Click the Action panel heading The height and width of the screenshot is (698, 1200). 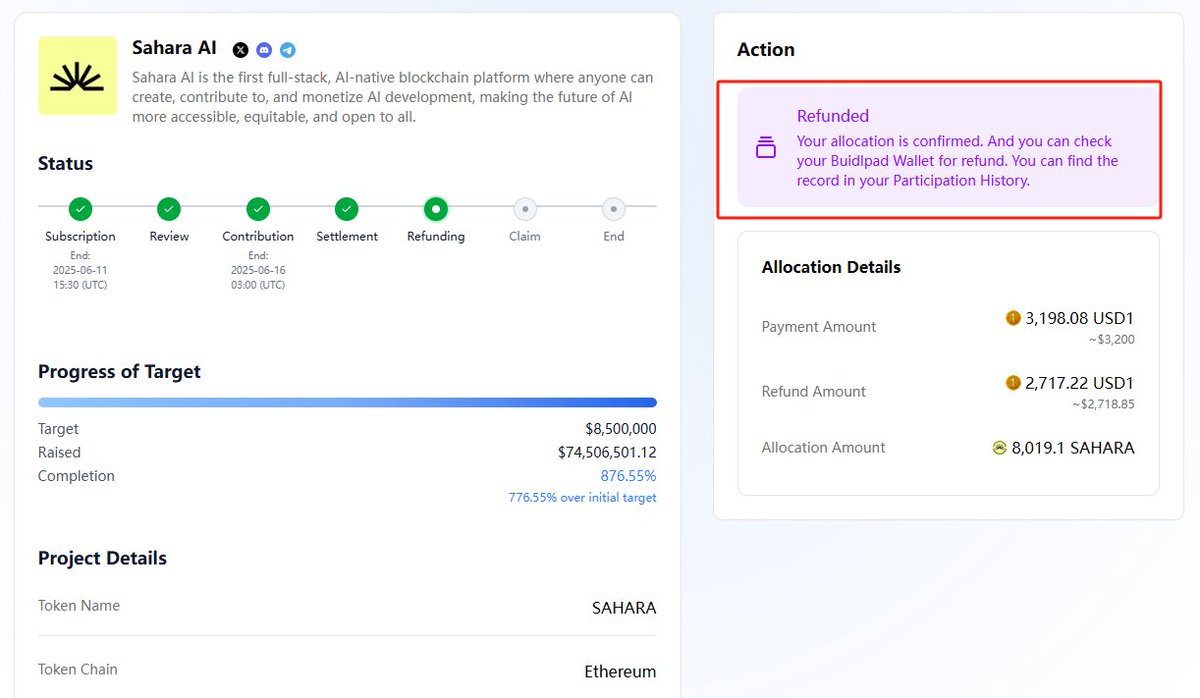(766, 49)
